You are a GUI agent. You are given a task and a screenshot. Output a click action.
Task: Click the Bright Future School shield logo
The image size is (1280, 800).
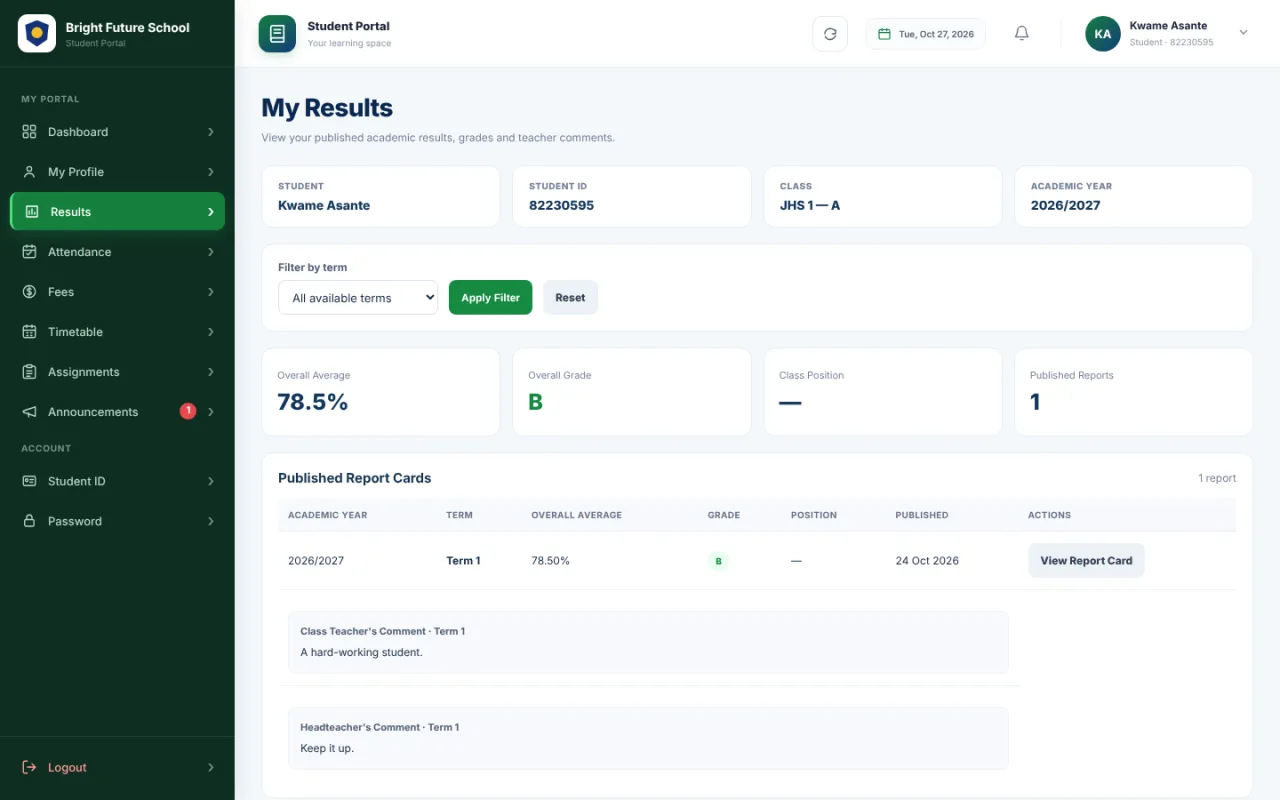click(x=37, y=34)
